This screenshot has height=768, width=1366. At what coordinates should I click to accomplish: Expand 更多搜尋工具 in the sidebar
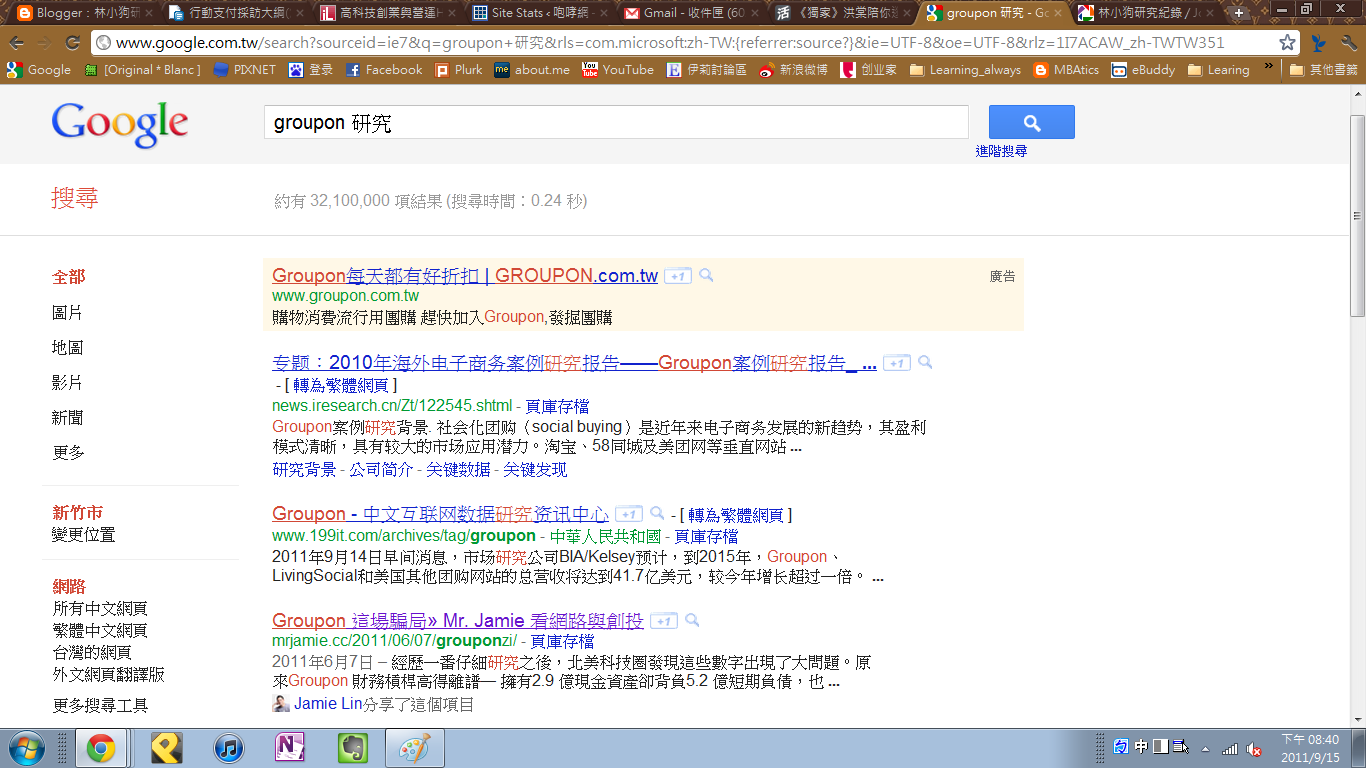click(x=100, y=705)
